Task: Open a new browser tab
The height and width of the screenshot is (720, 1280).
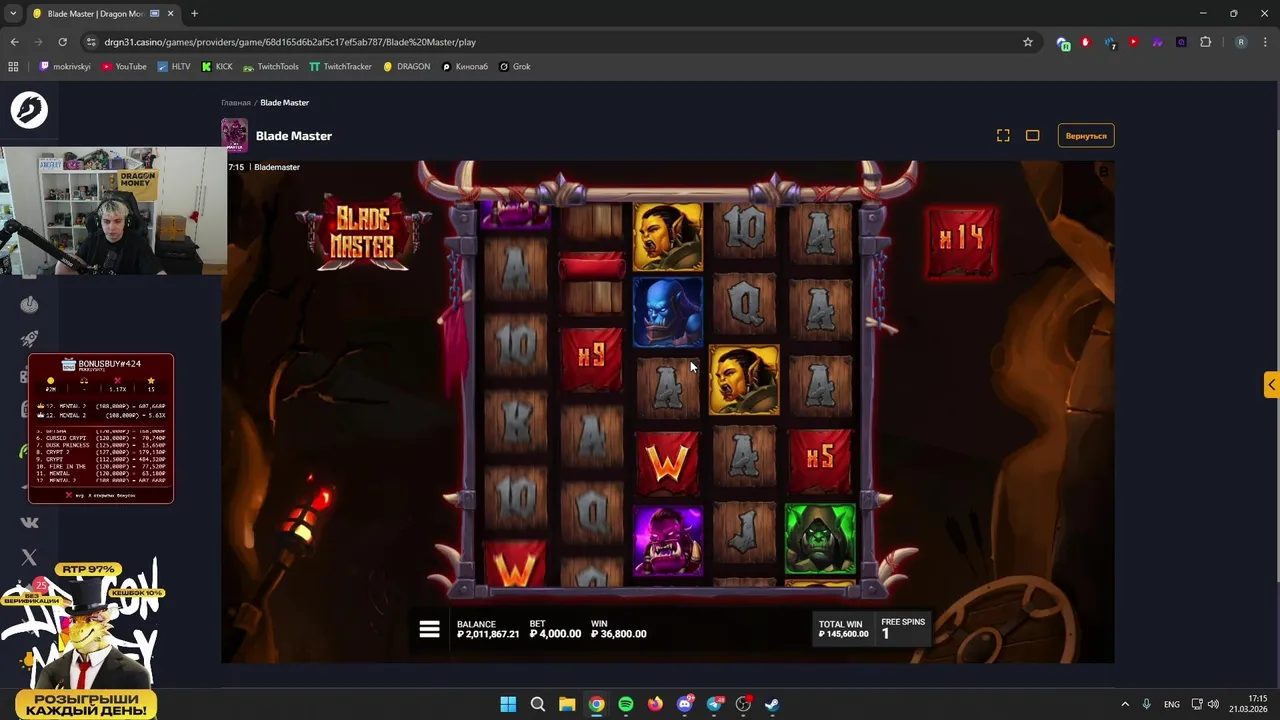Action: click(194, 14)
